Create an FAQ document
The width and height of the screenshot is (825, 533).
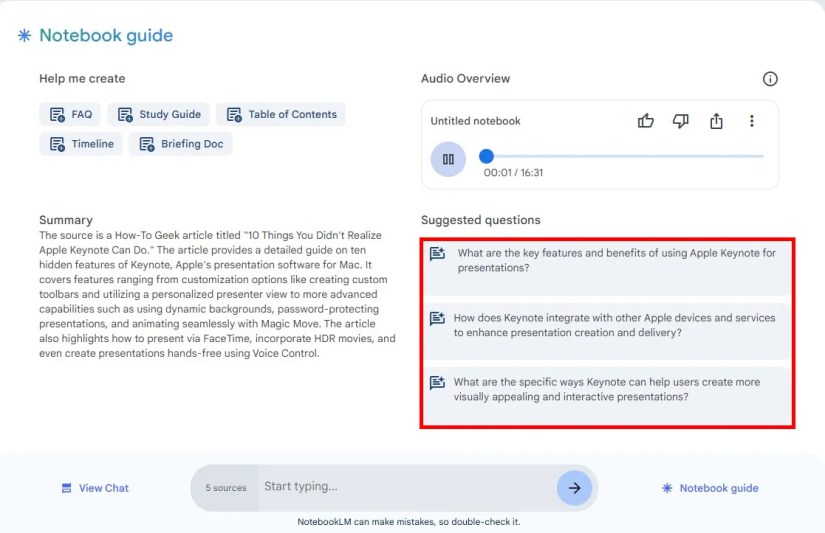[x=70, y=114]
